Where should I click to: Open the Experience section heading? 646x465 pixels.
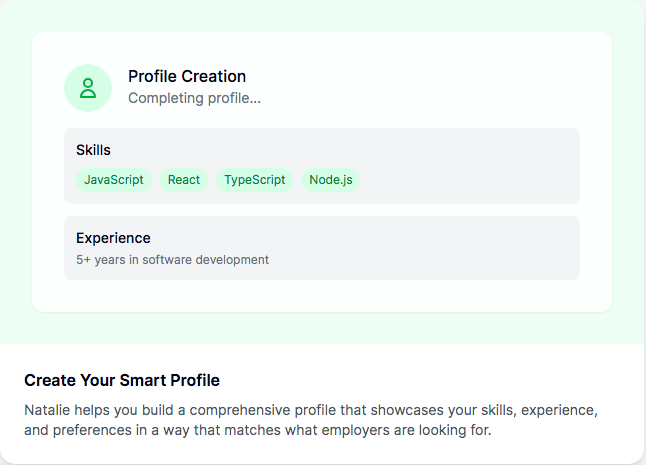coord(113,238)
